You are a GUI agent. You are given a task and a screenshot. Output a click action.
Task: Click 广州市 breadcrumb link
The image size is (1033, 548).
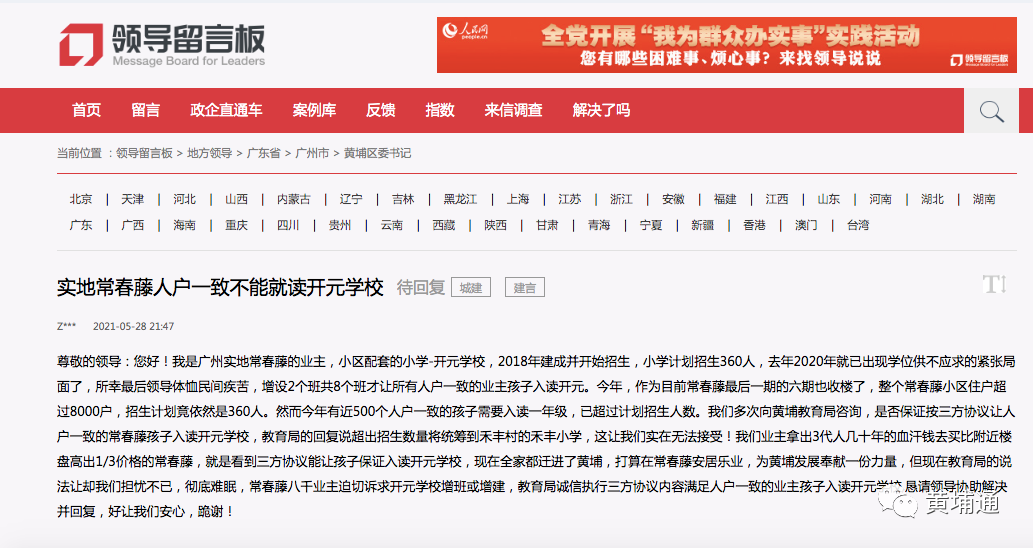point(312,153)
